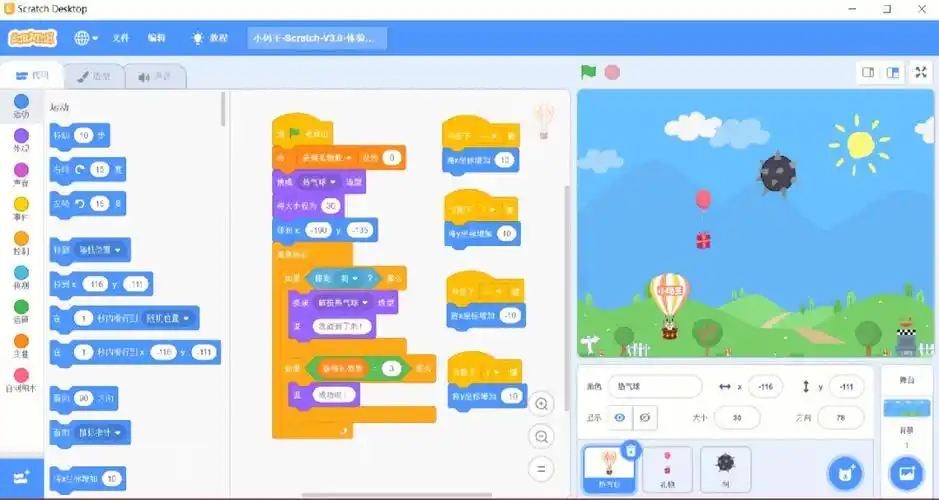The image size is (939, 500).
Task: Select the pink My Blocks category
Action: [x=21, y=380]
